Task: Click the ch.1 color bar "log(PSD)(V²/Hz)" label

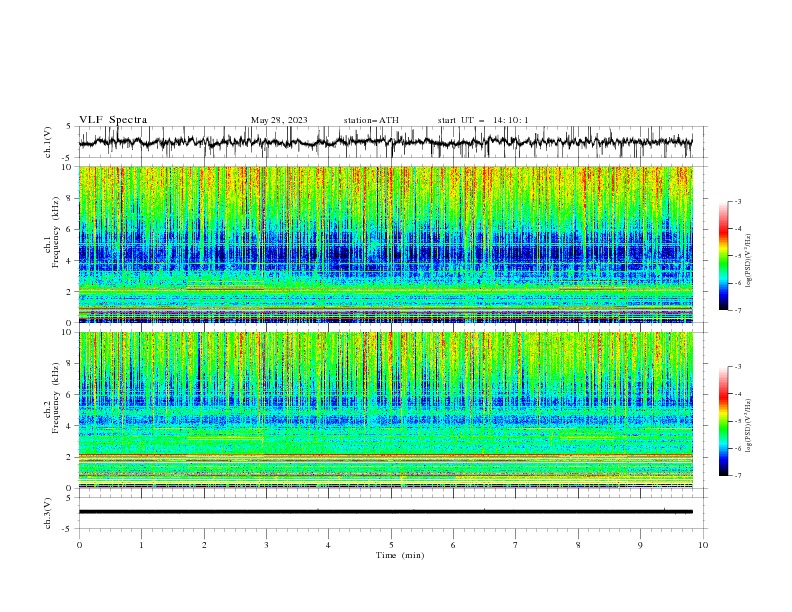Action: coord(748,261)
